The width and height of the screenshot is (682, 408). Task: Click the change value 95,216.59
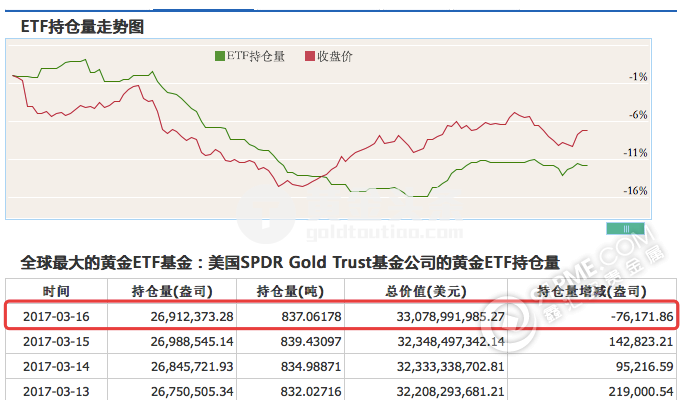645,367
